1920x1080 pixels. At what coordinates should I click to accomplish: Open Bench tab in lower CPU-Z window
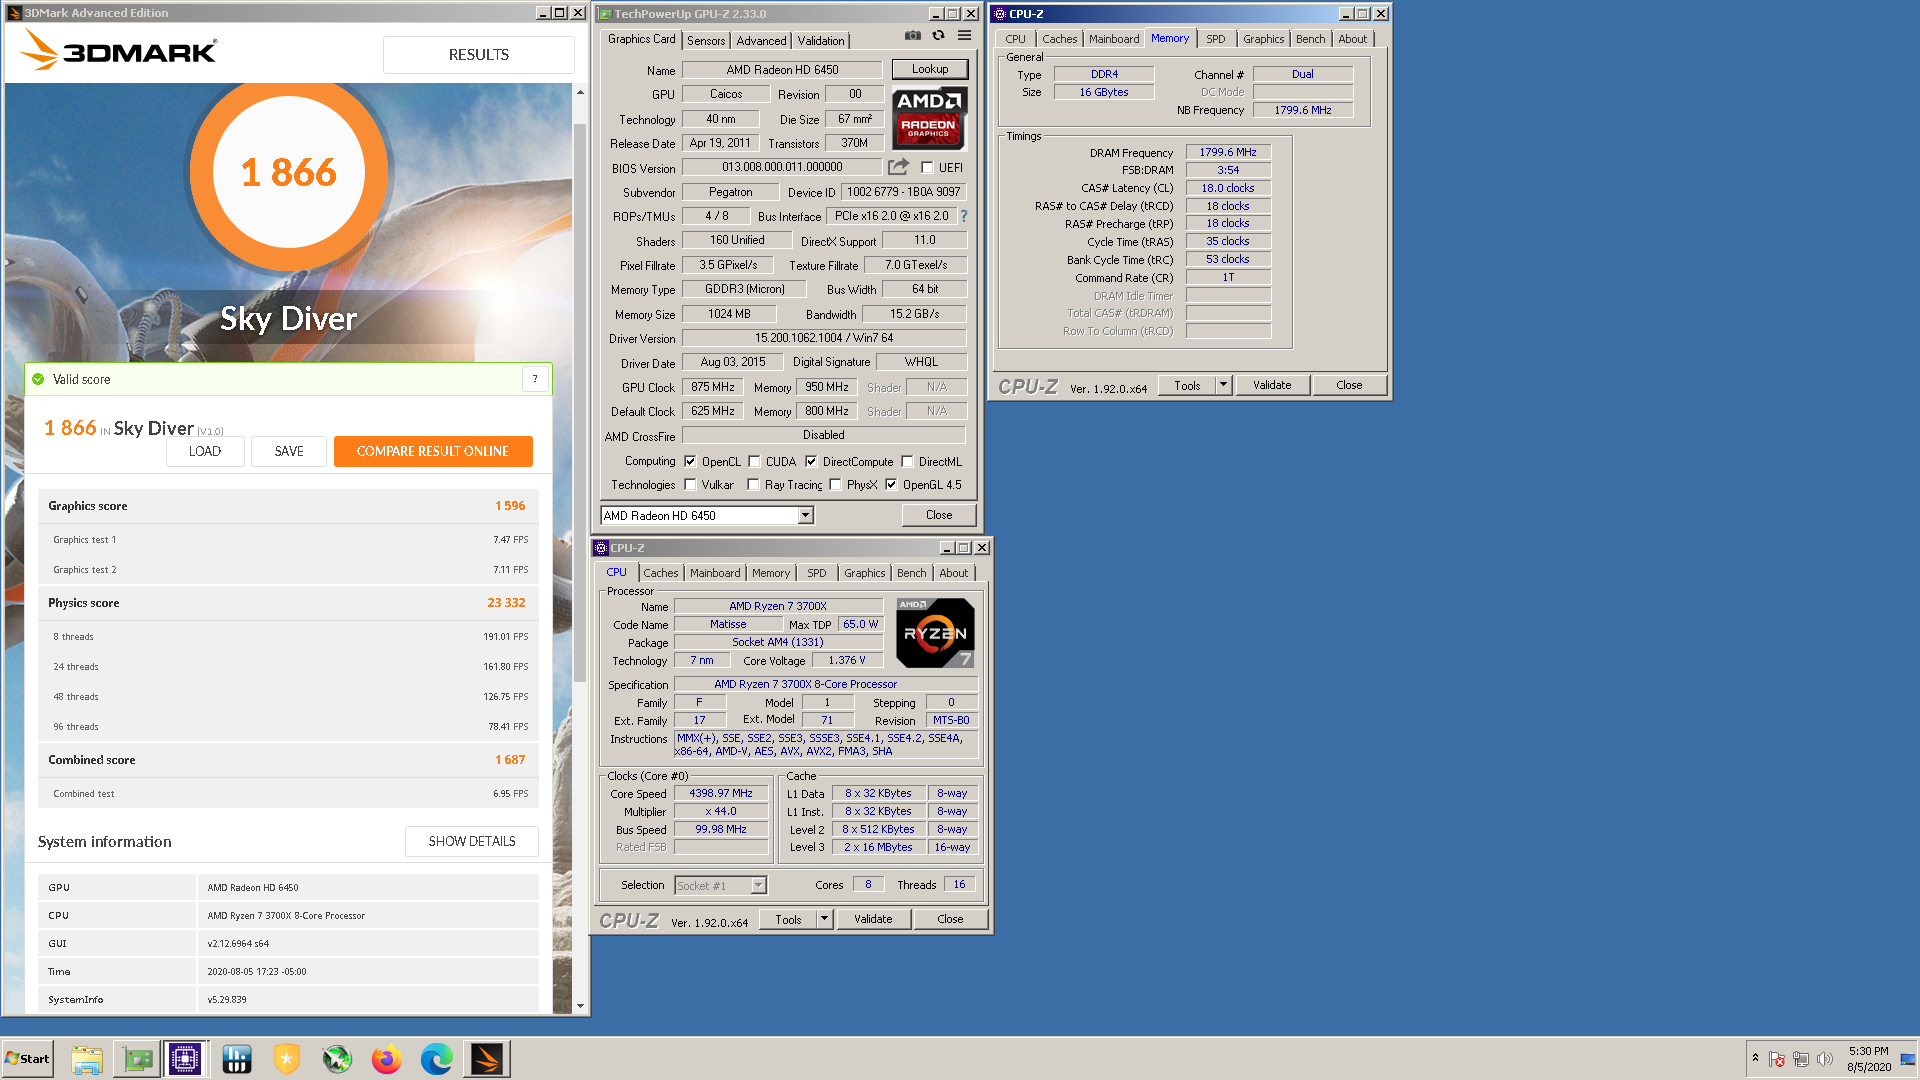coord(911,573)
